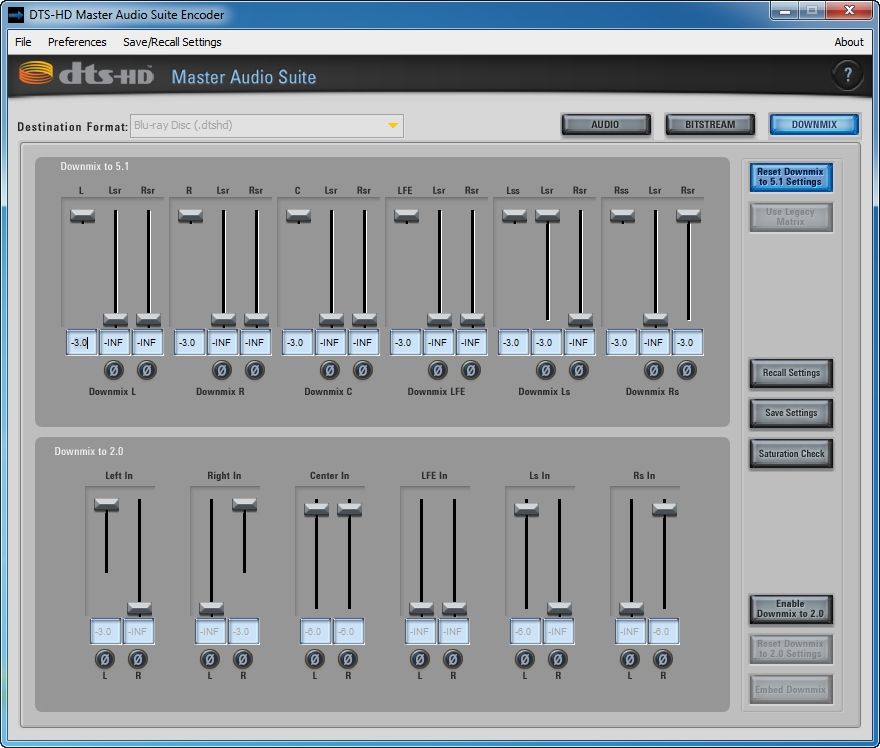Toggle phase invert for Lsr in Downmix R
The width and height of the screenshot is (880, 748).
click(x=222, y=370)
